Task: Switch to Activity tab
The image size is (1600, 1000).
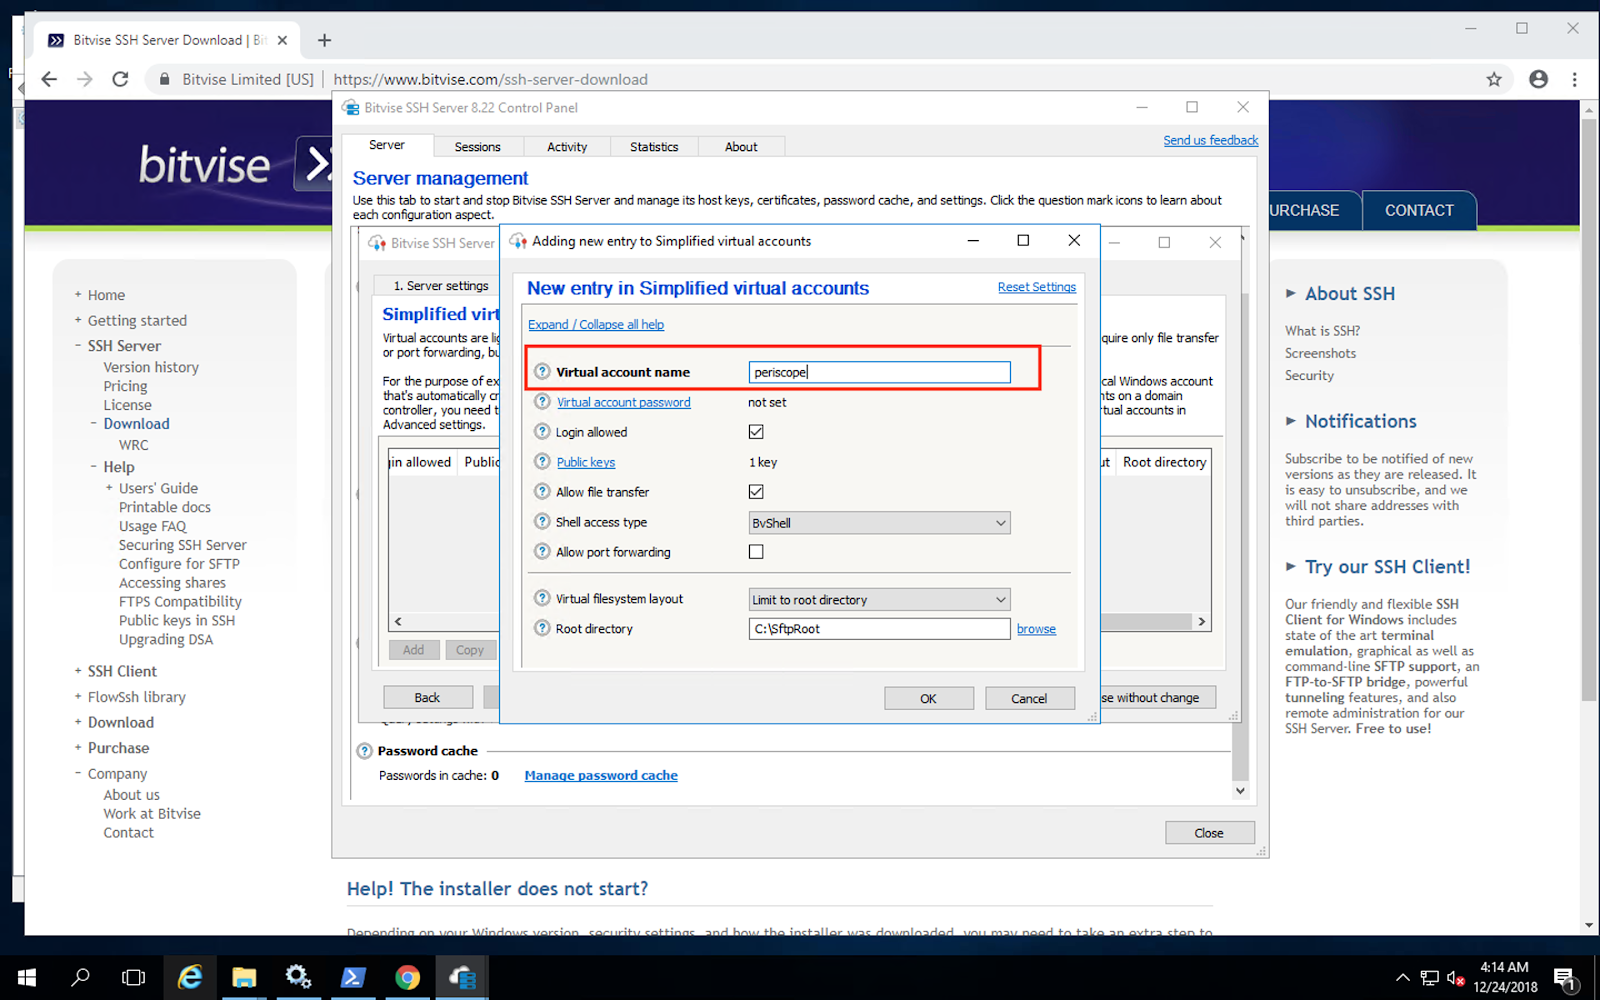Action: pyautogui.click(x=567, y=147)
